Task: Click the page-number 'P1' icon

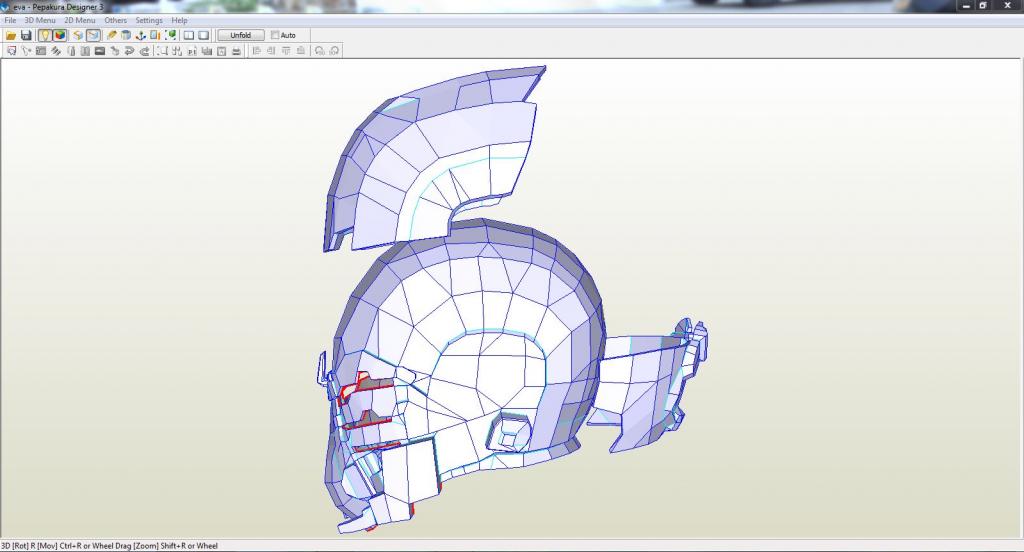Action: 192,50
